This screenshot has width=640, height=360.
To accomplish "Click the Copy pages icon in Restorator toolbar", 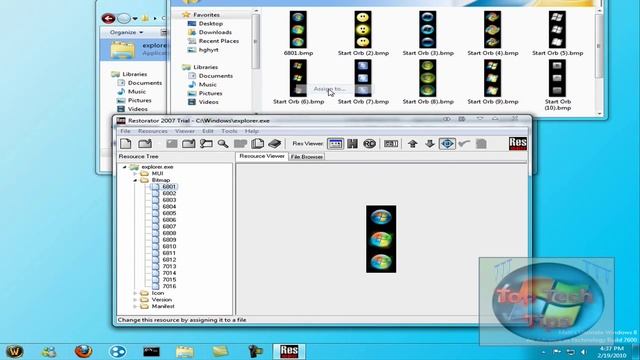I will (257, 144).
